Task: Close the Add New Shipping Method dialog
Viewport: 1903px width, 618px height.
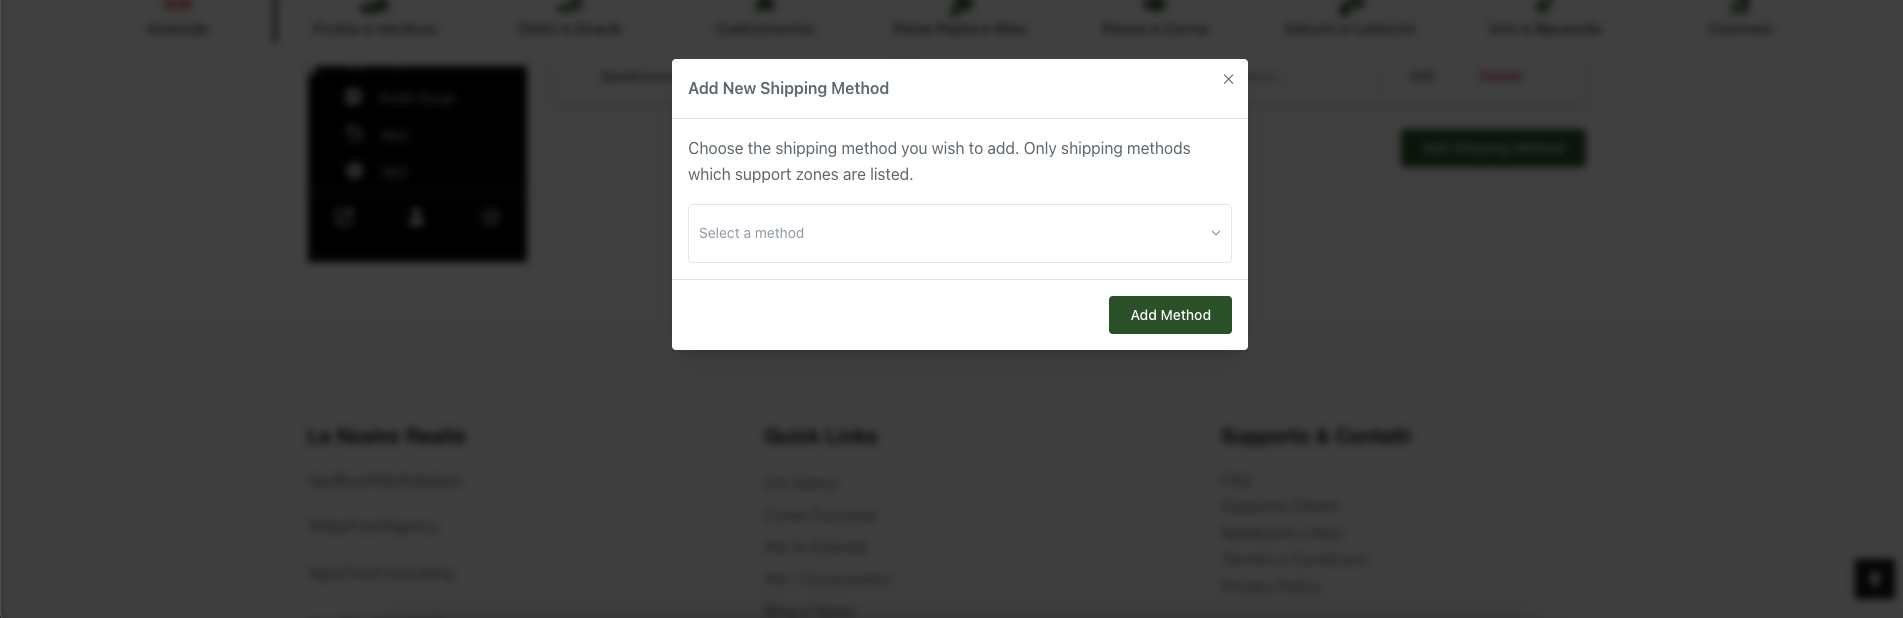Action: (x=1228, y=79)
